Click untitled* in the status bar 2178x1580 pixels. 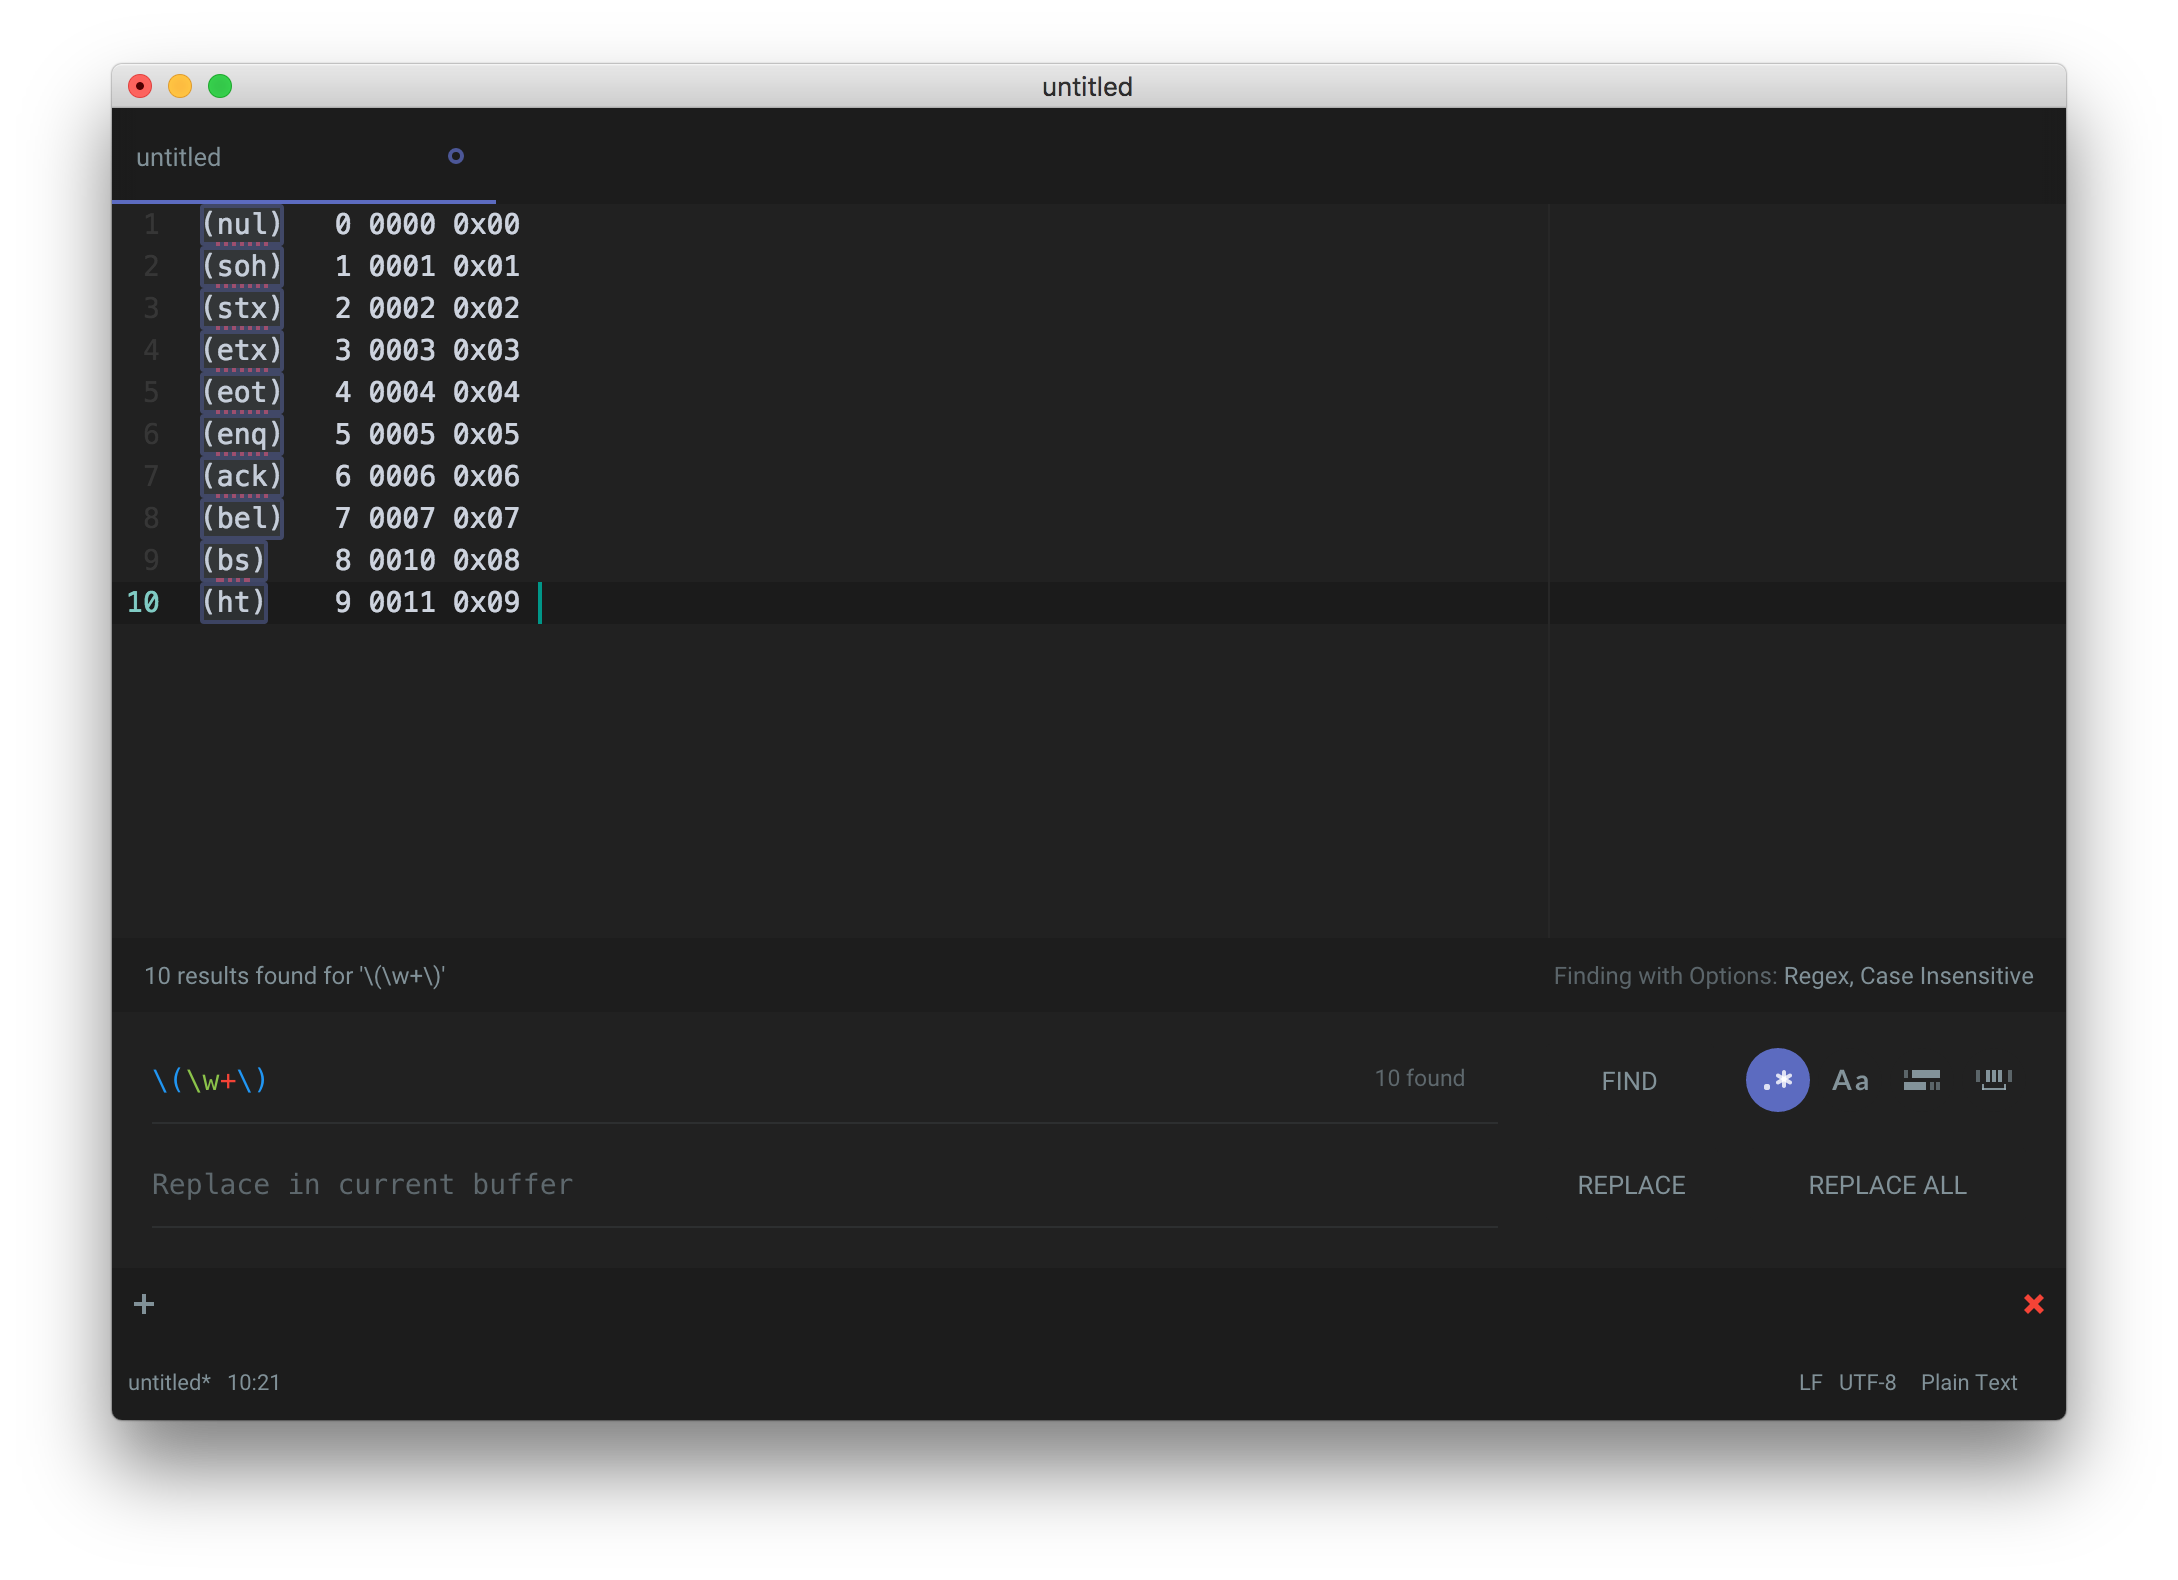pyautogui.click(x=168, y=1382)
